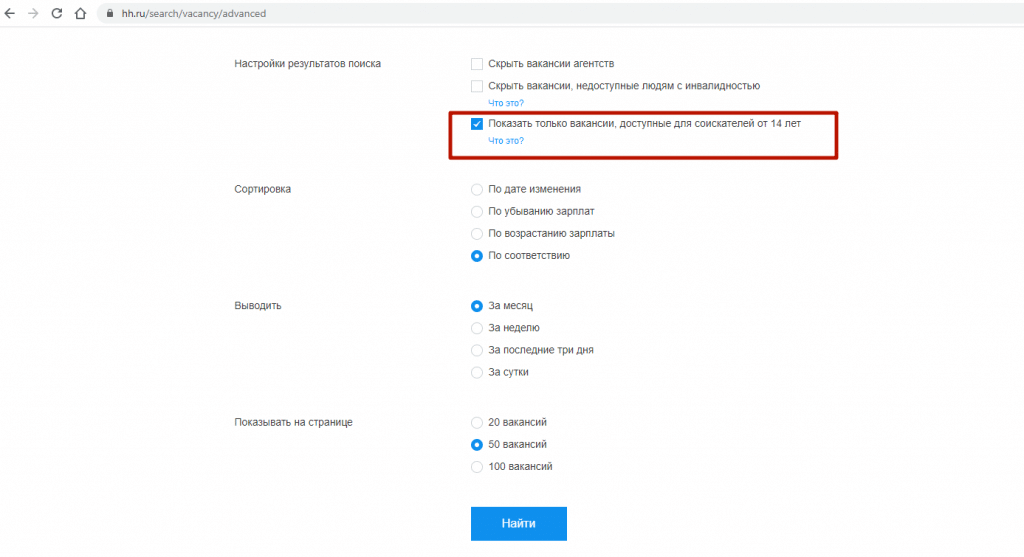Choose sorting "По возрастанию зарплаты"
This screenshot has height=557, width=1024.
click(x=477, y=234)
